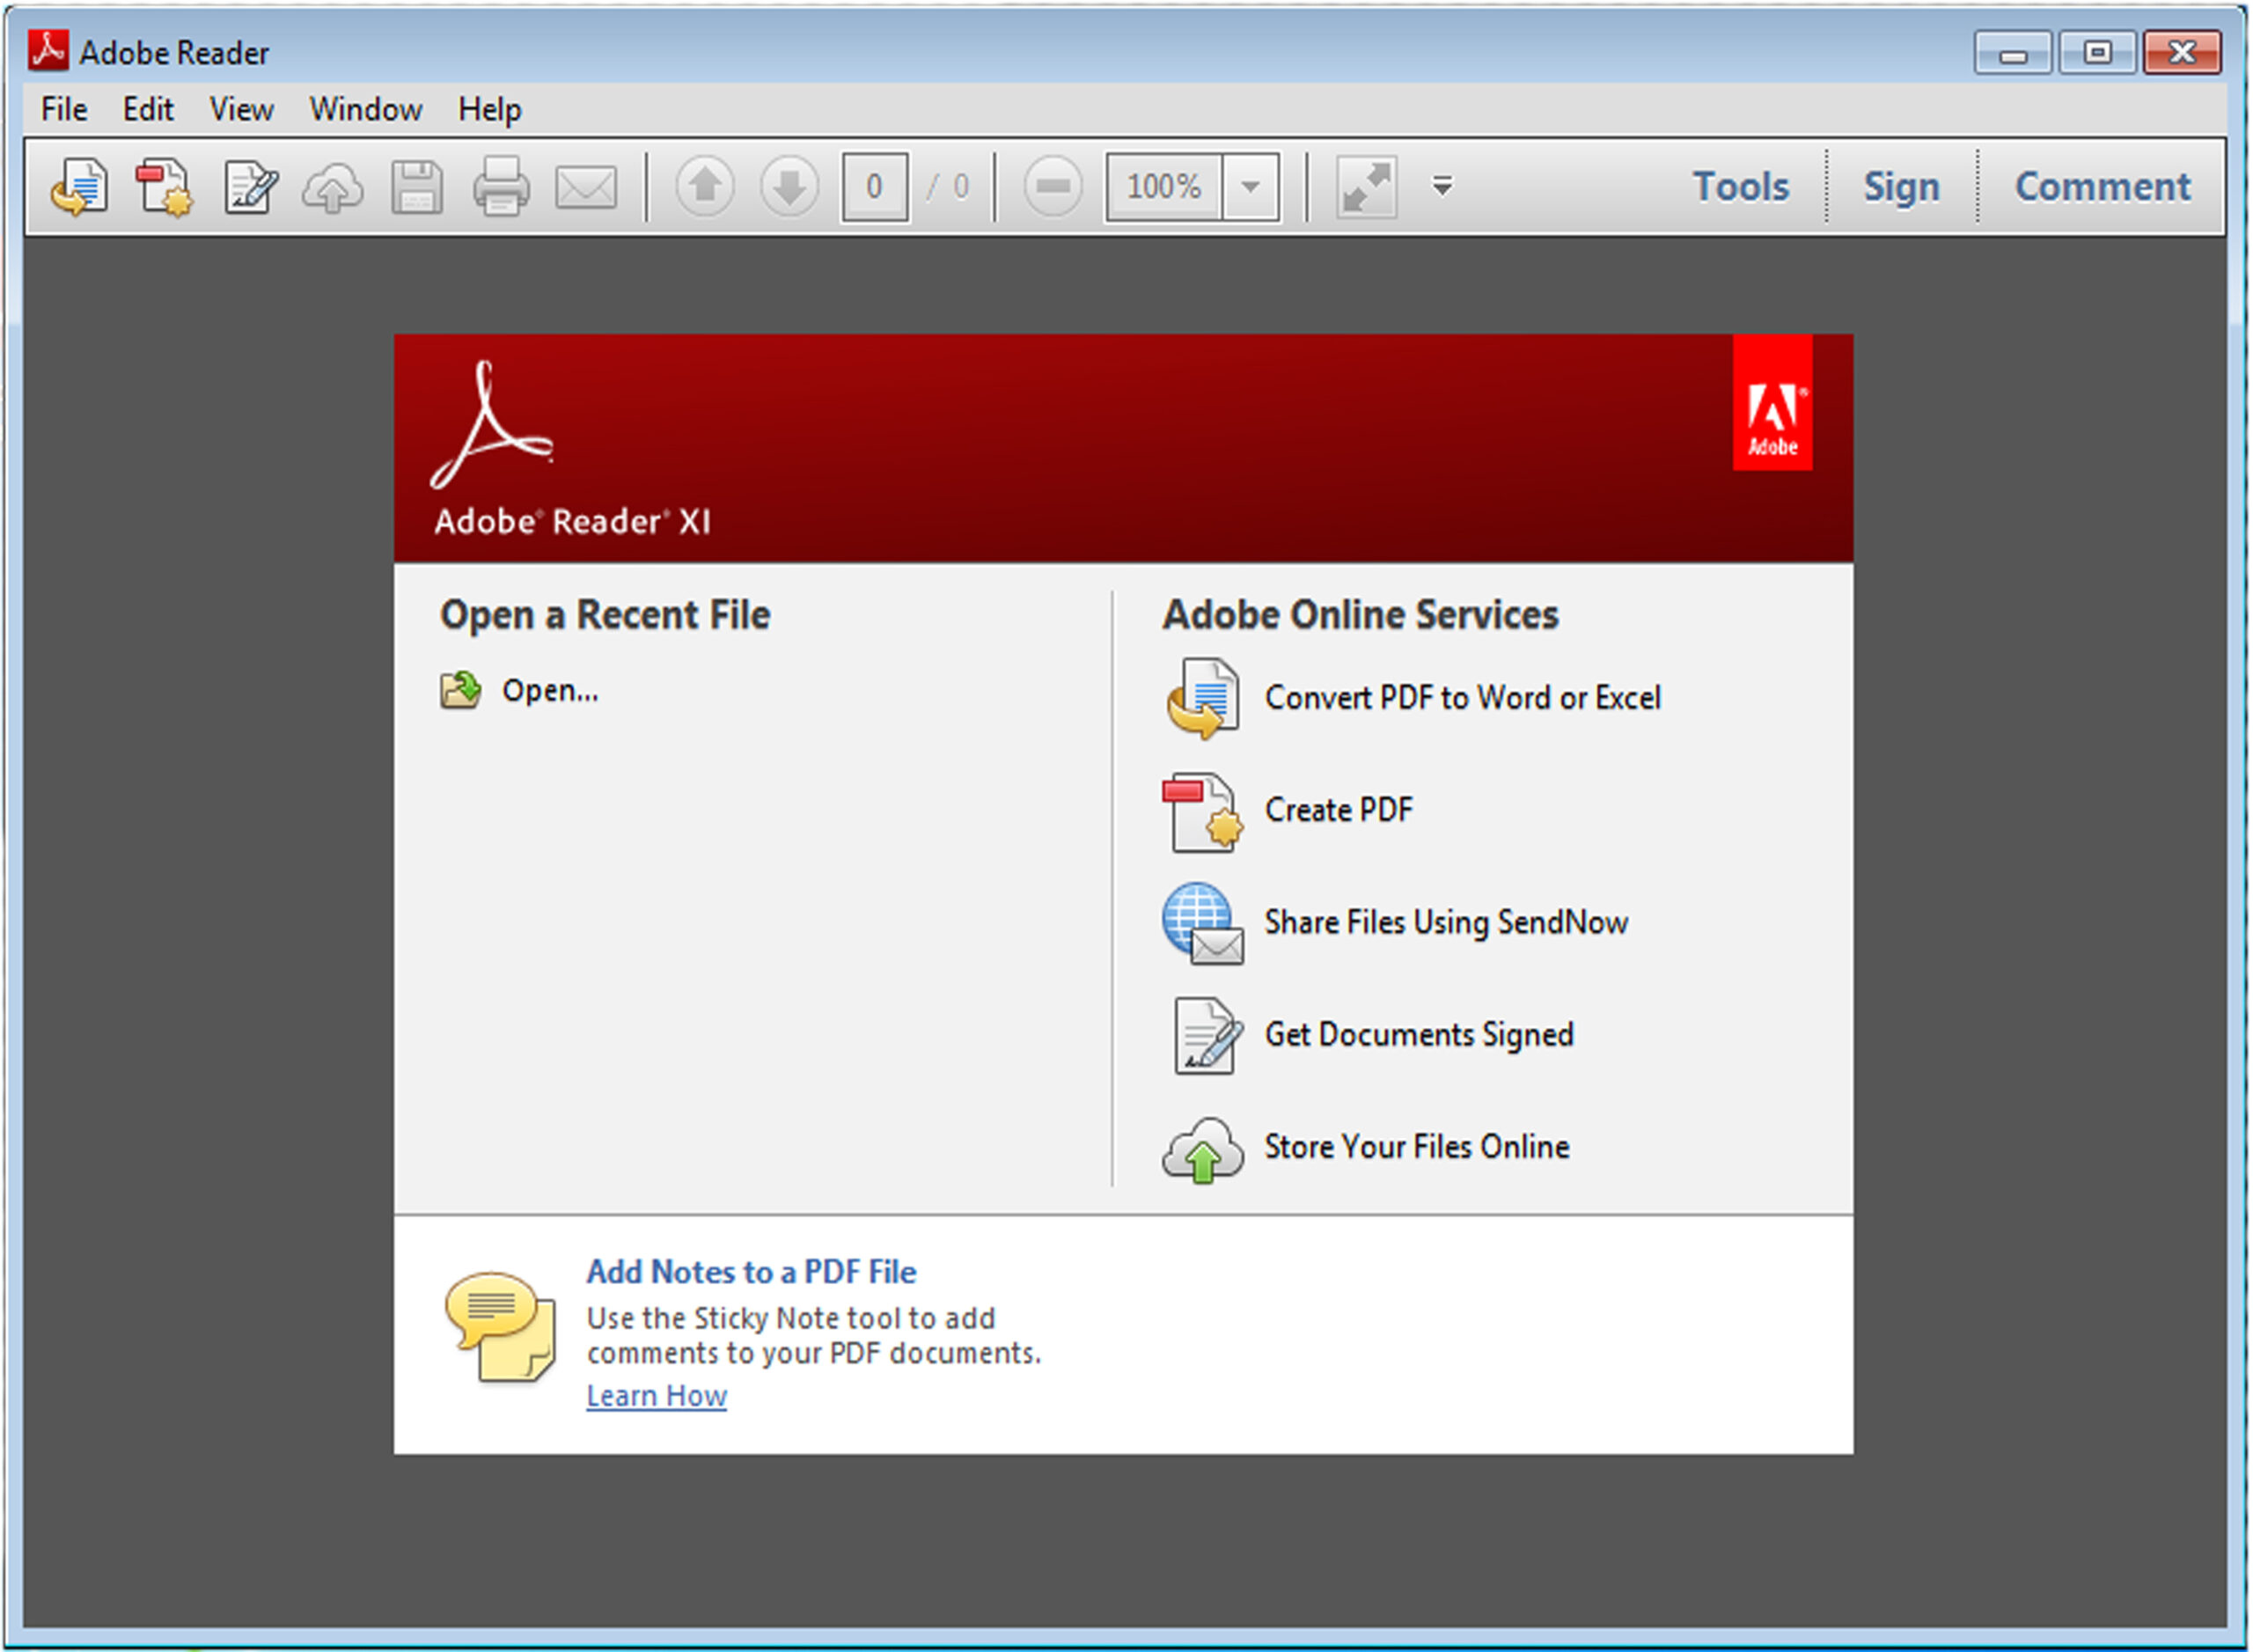This screenshot has height=1652, width=2253.
Task: Select the Create PDF toolbar icon
Action: tap(162, 186)
